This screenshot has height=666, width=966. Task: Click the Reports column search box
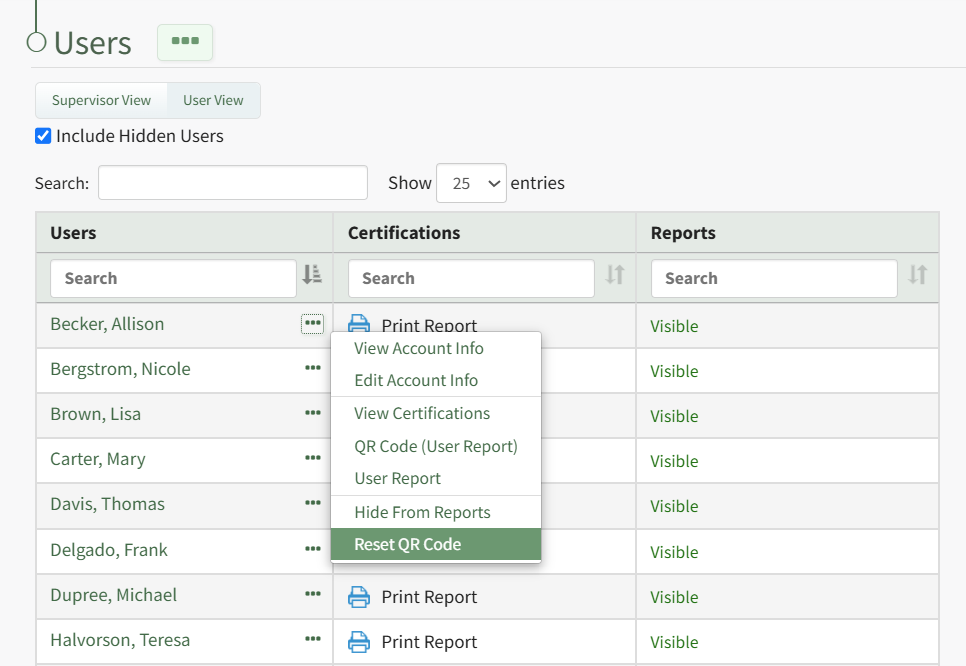click(x=774, y=278)
